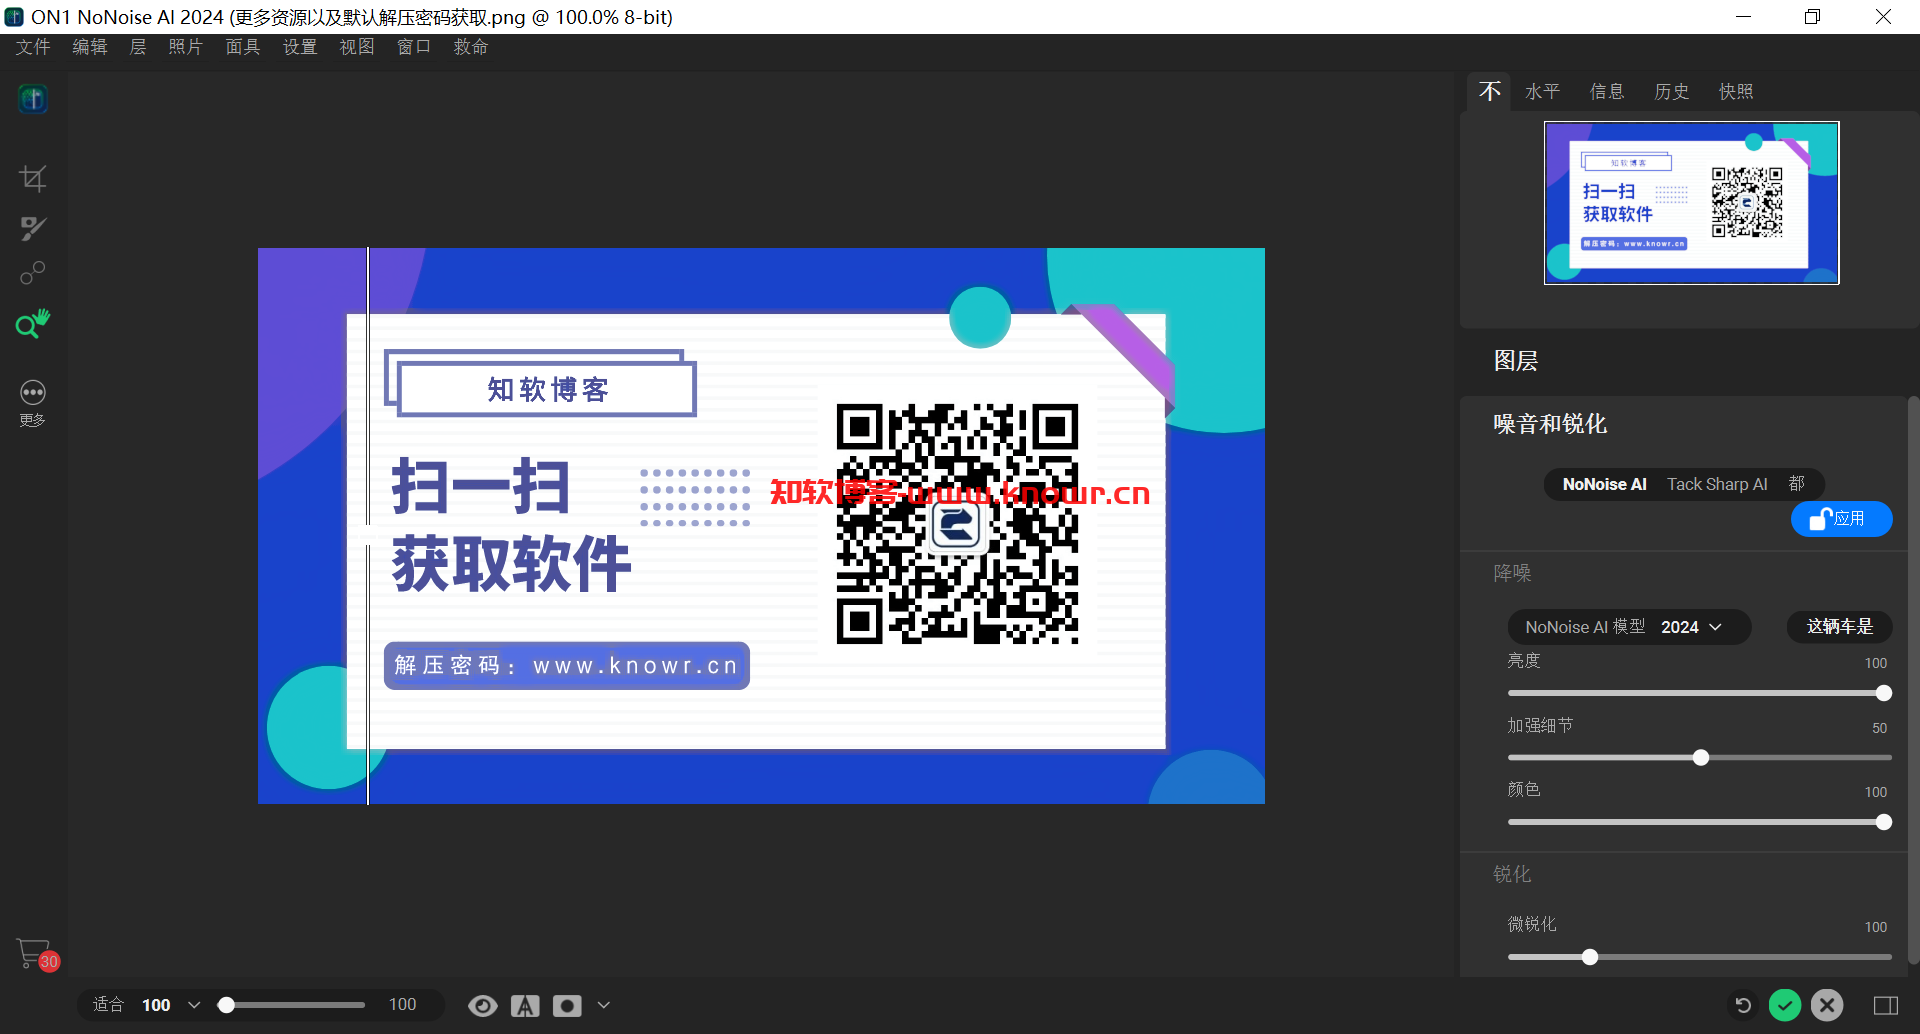Screen dimensions: 1920x1034
Task: Open the 照片 menu
Action: click(185, 47)
